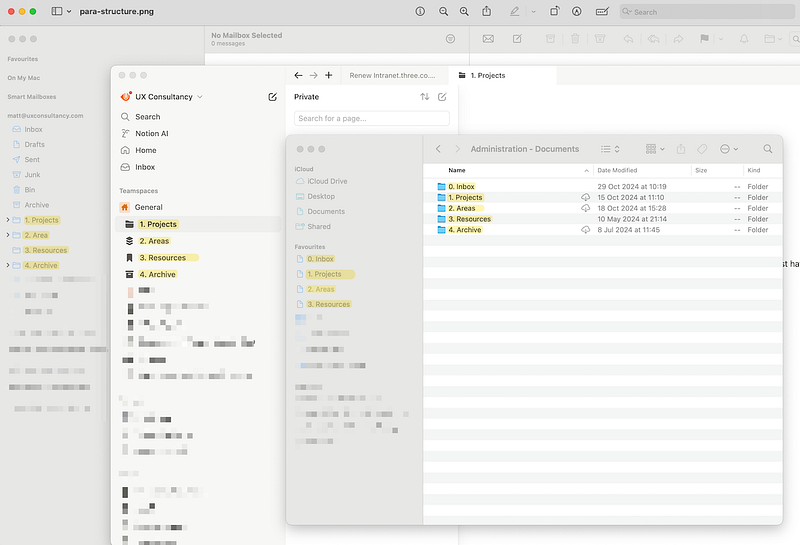
Task: Open the highlight pen options chevron
Action: click(x=533, y=12)
